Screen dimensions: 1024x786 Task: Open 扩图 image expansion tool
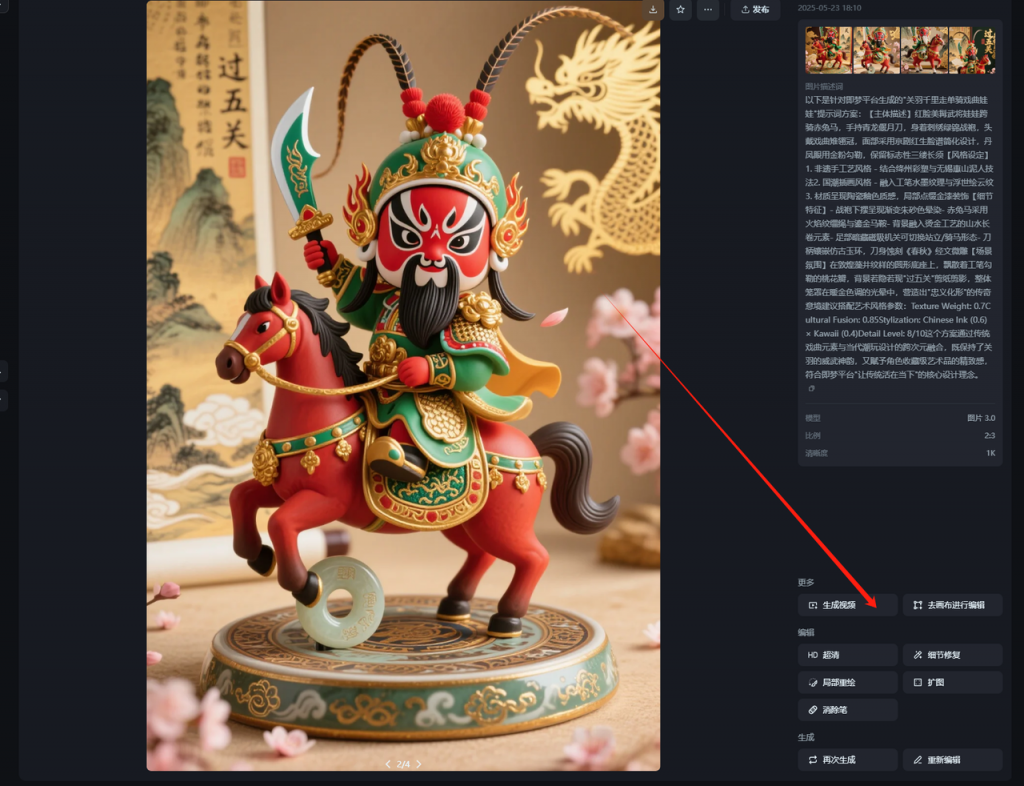[952, 682]
